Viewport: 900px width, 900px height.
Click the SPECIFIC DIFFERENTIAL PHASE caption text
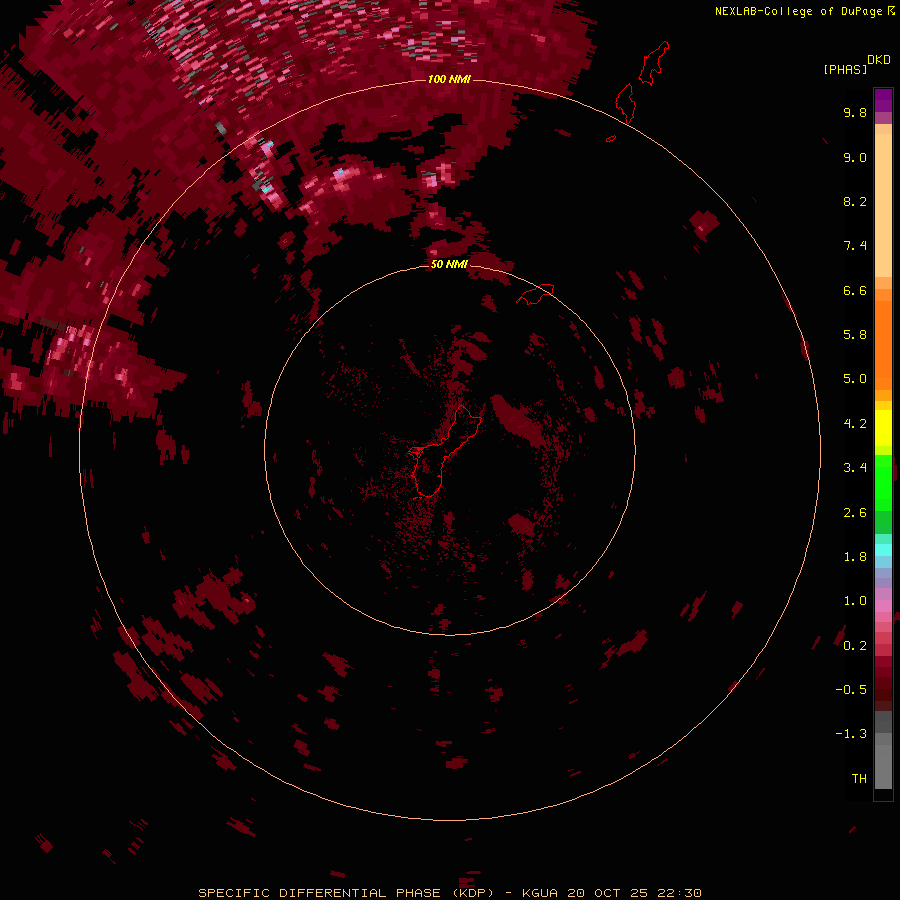tap(320, 893)
